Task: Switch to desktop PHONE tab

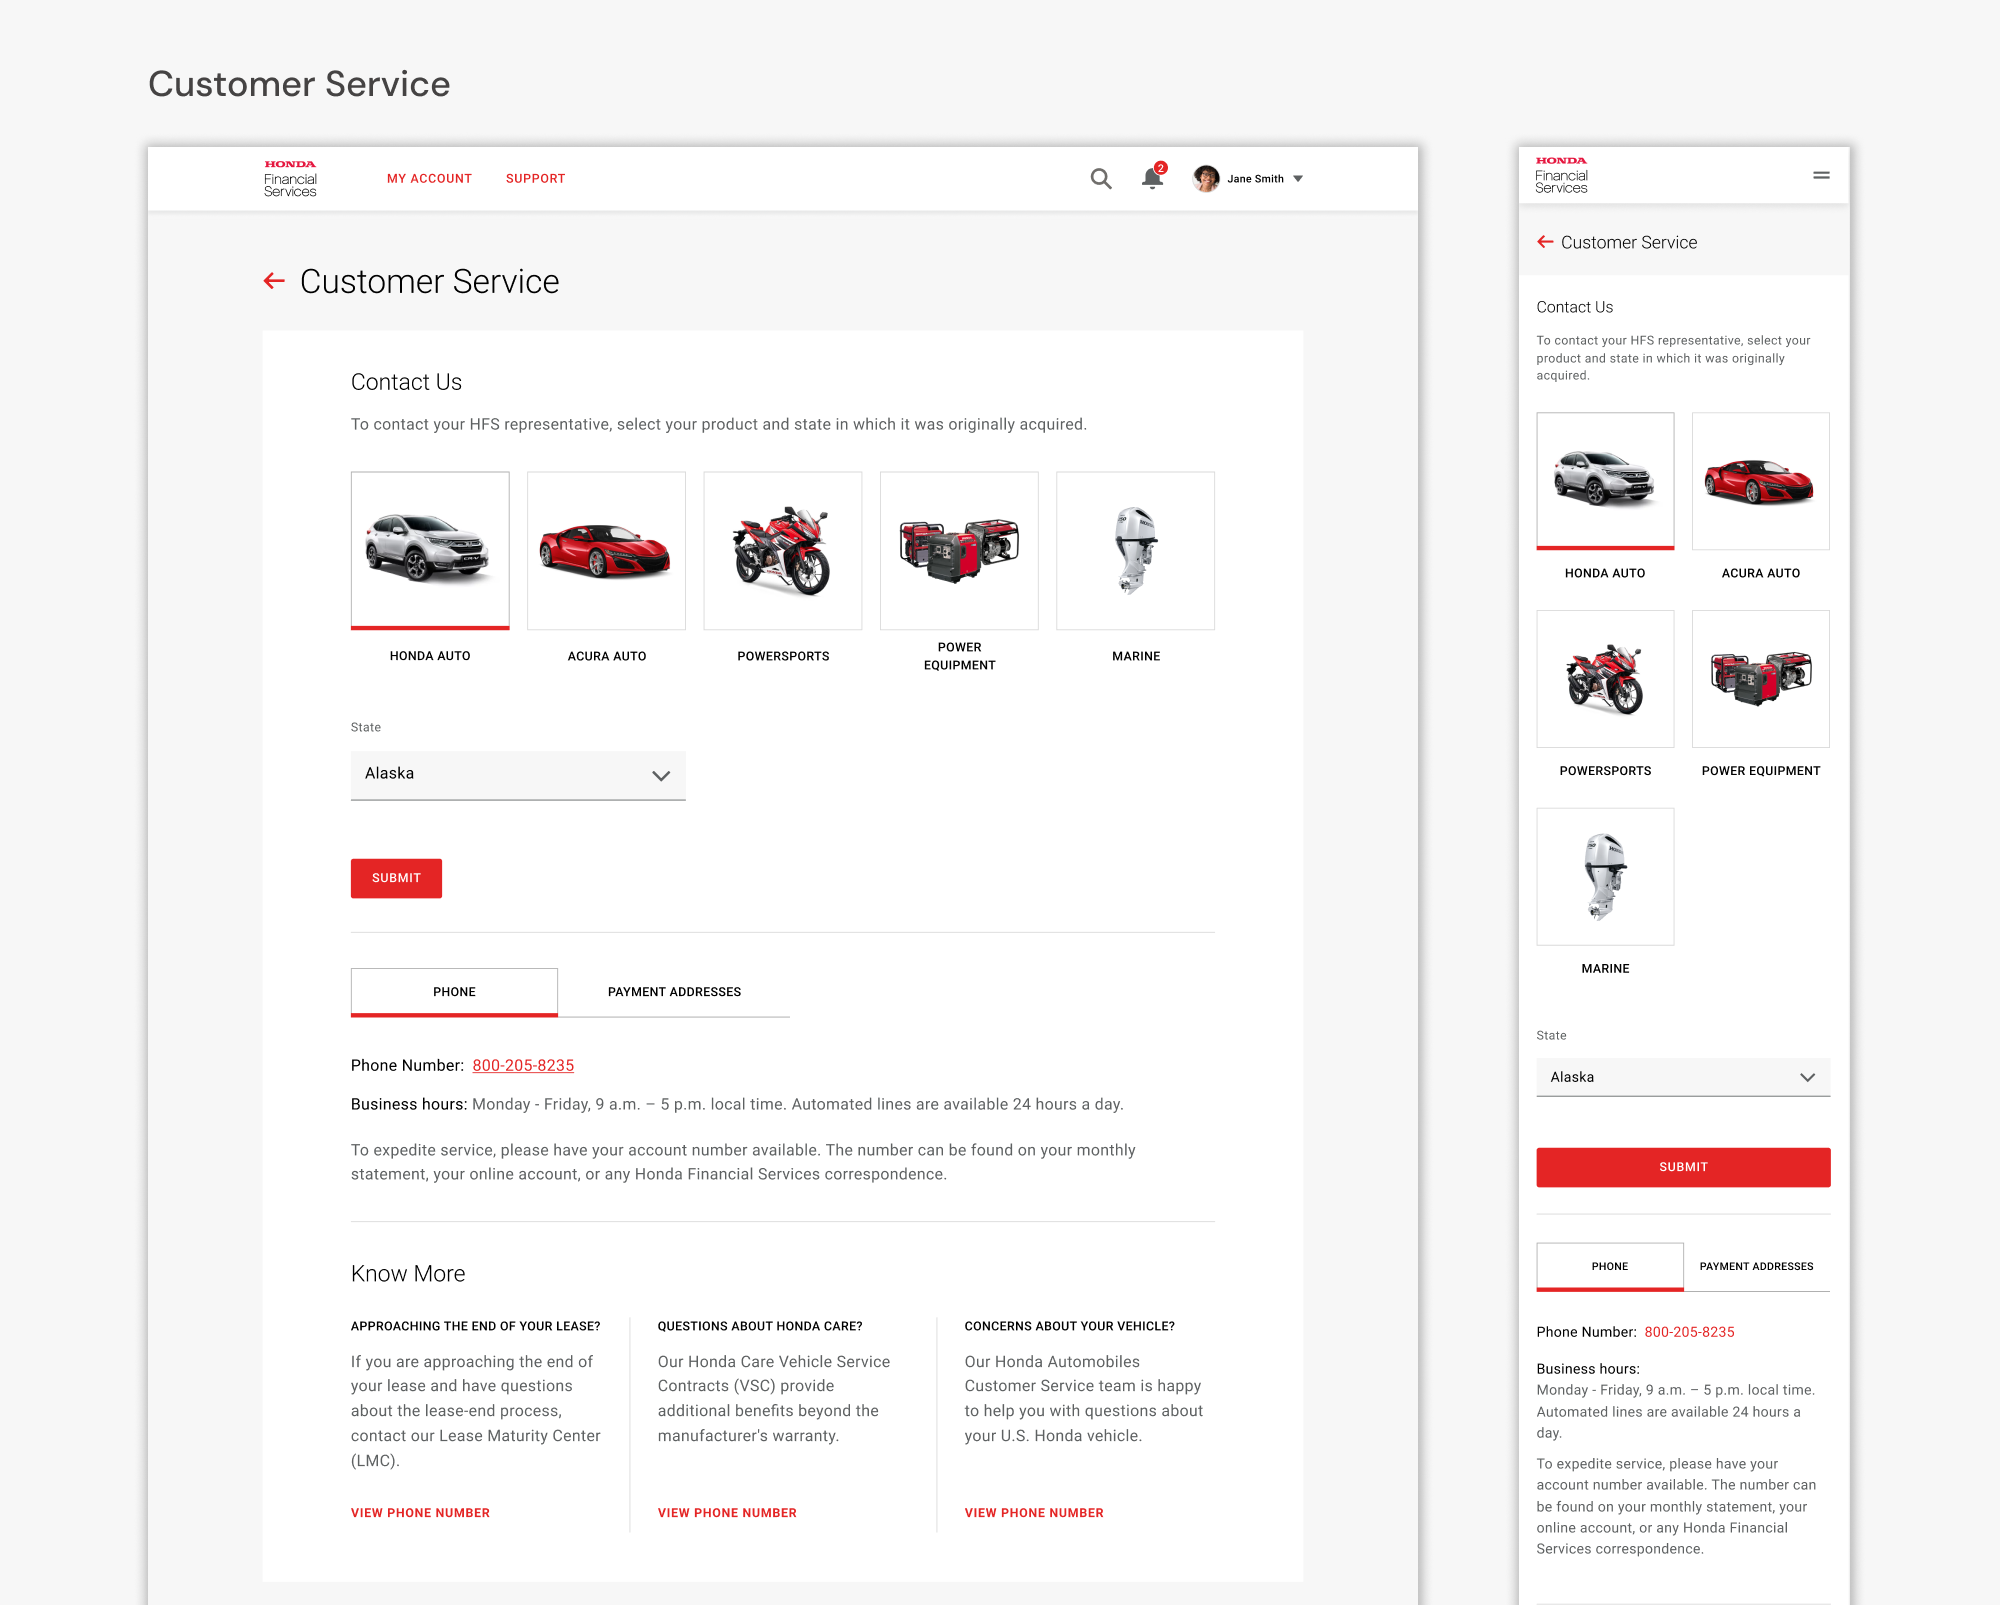Action: pos(454,992)
